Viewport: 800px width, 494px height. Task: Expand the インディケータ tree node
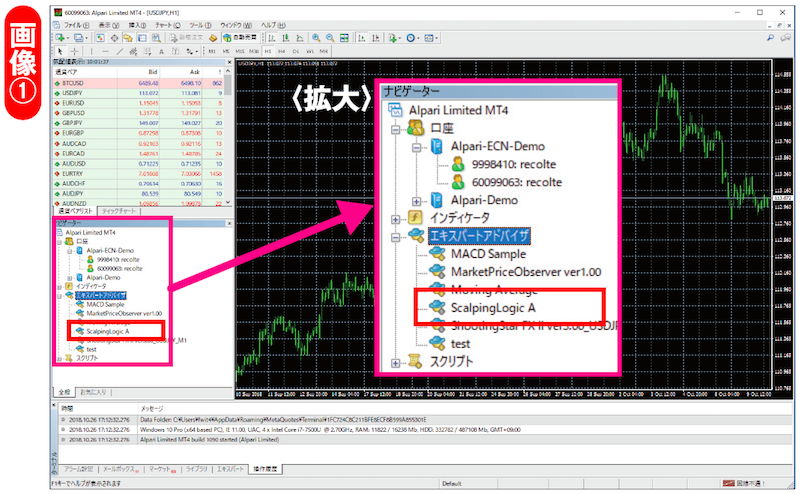click(60, 286)
